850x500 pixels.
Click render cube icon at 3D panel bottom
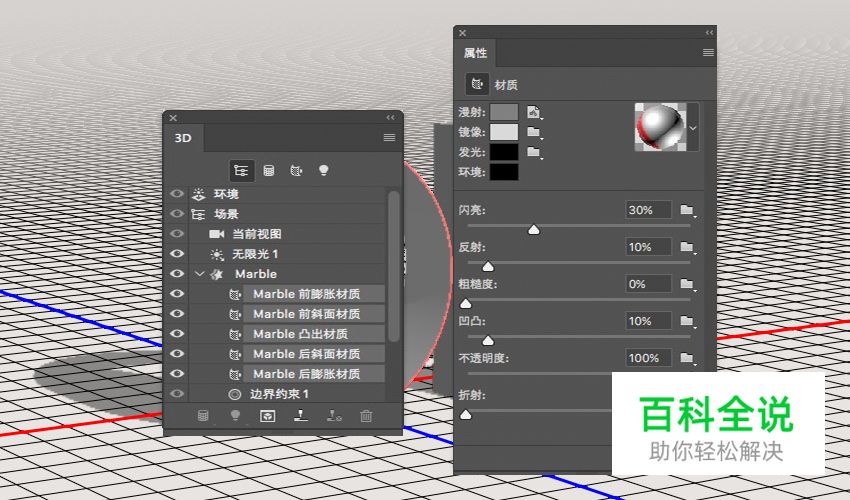point(268,416)
